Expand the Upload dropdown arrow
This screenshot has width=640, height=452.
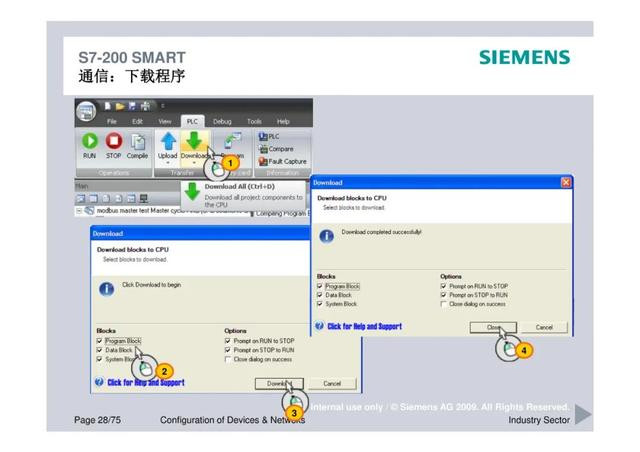(x=168, y=163)
